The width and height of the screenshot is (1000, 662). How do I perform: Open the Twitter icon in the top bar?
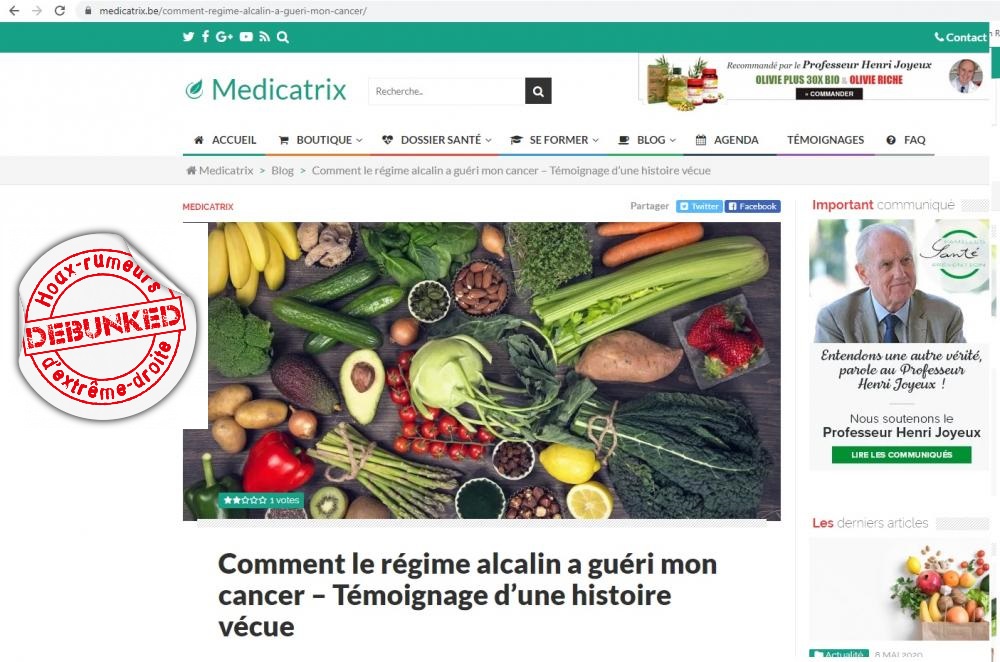pos(188,37)
